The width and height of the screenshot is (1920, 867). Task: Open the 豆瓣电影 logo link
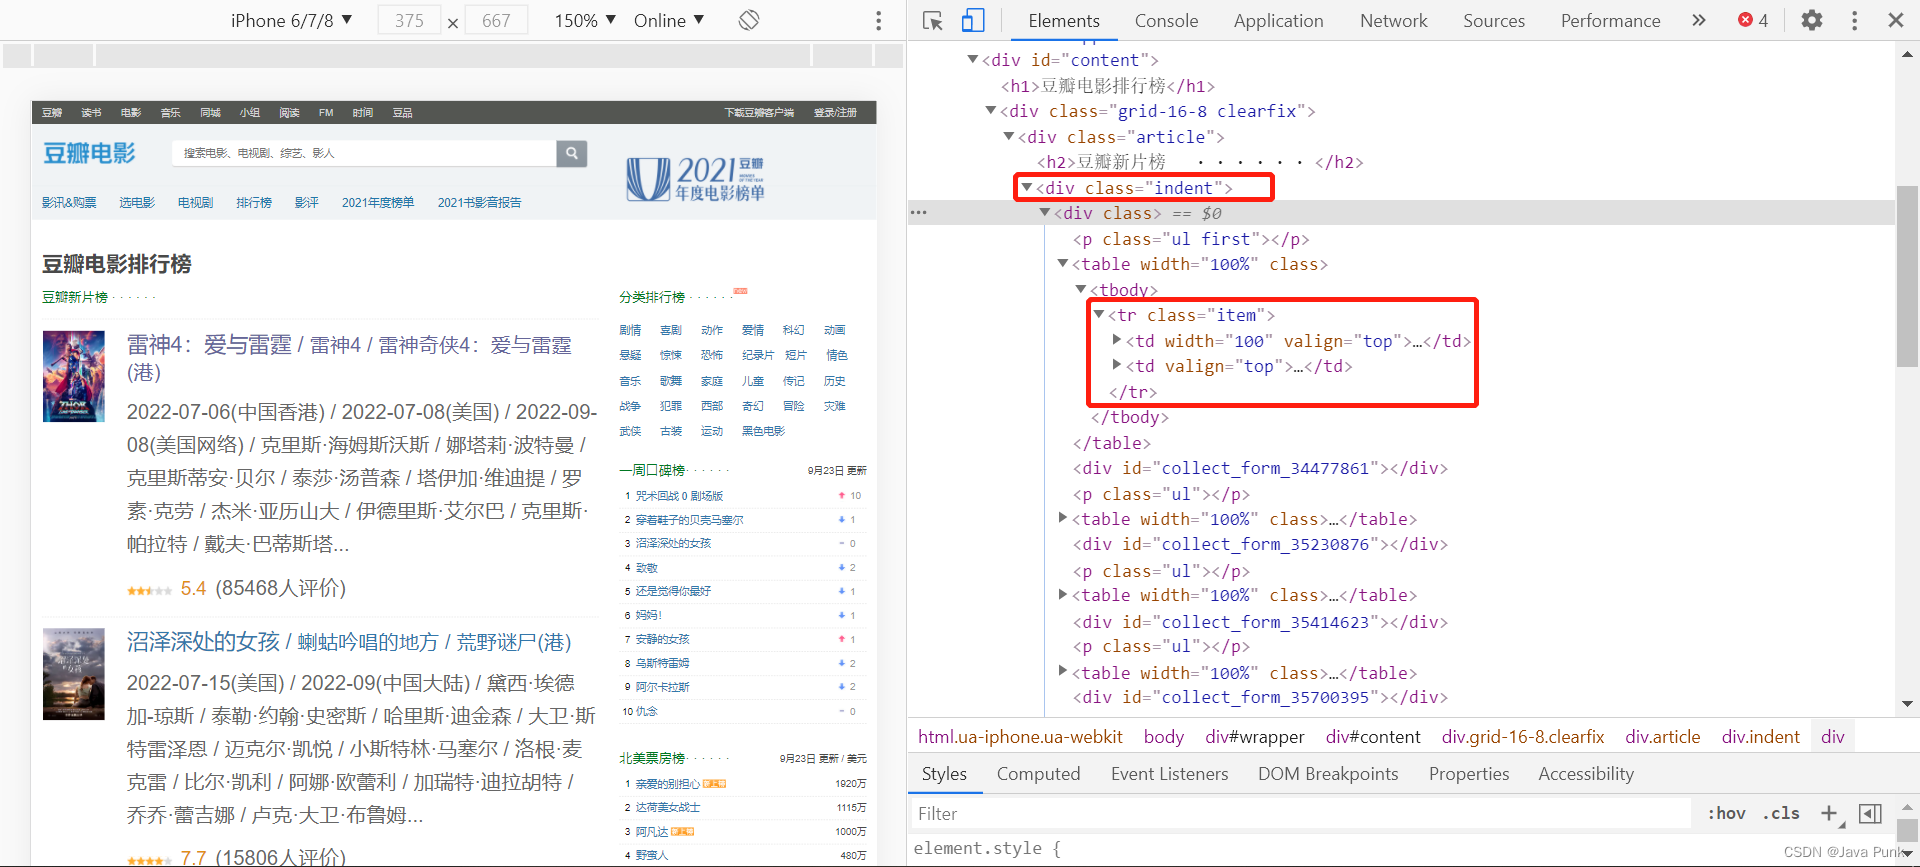(89, 153)
